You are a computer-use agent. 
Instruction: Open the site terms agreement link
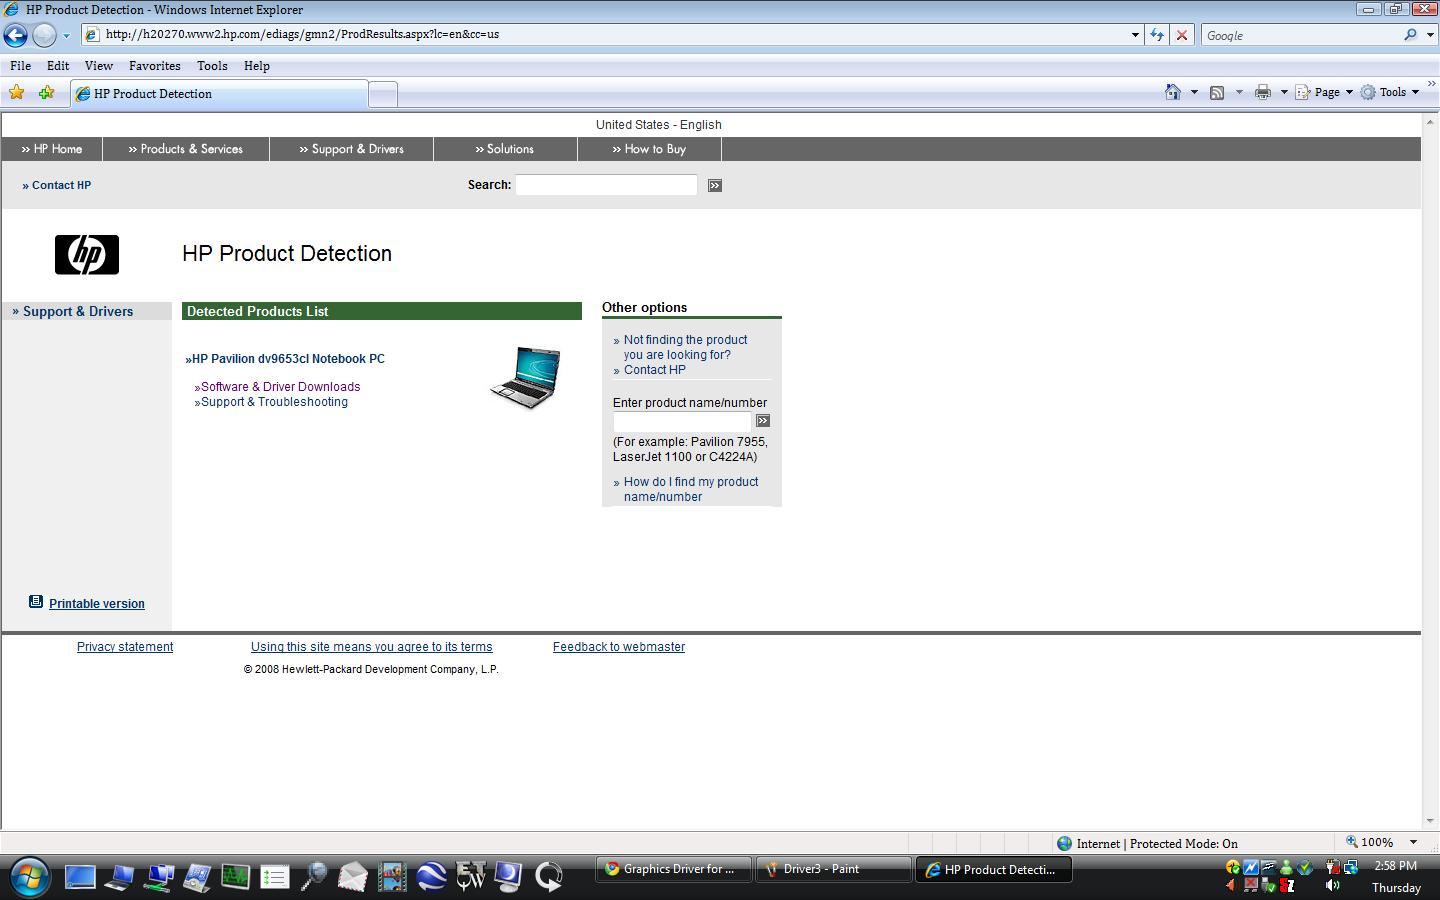coord(372,647)
